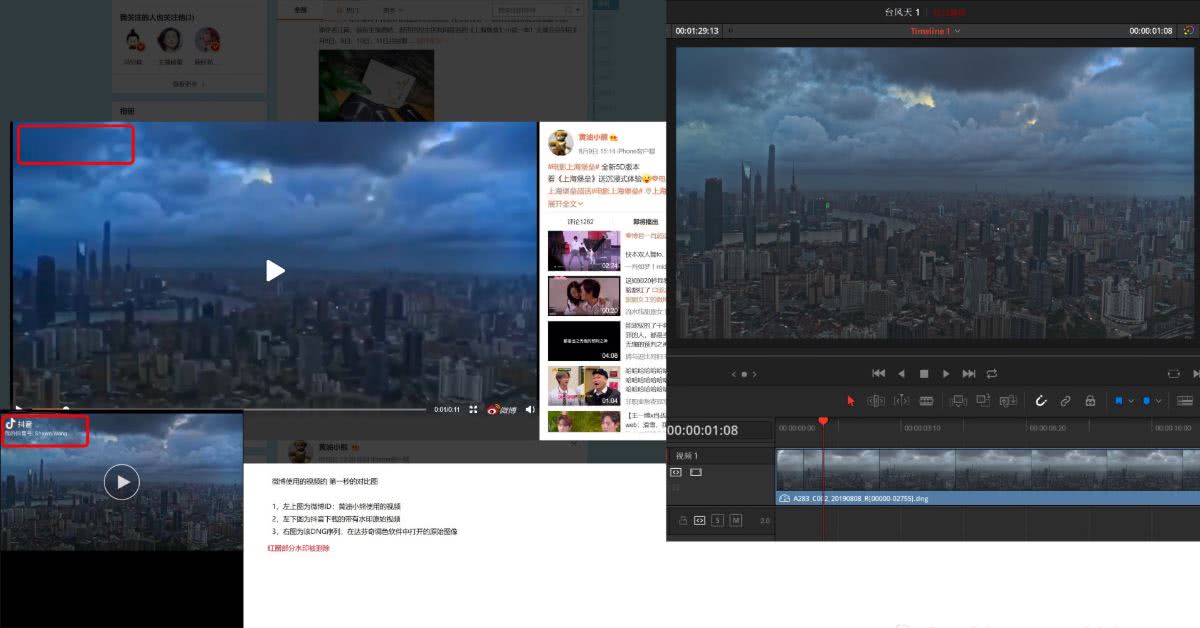Add a blue flag to clip

[x=1119, y=400]
